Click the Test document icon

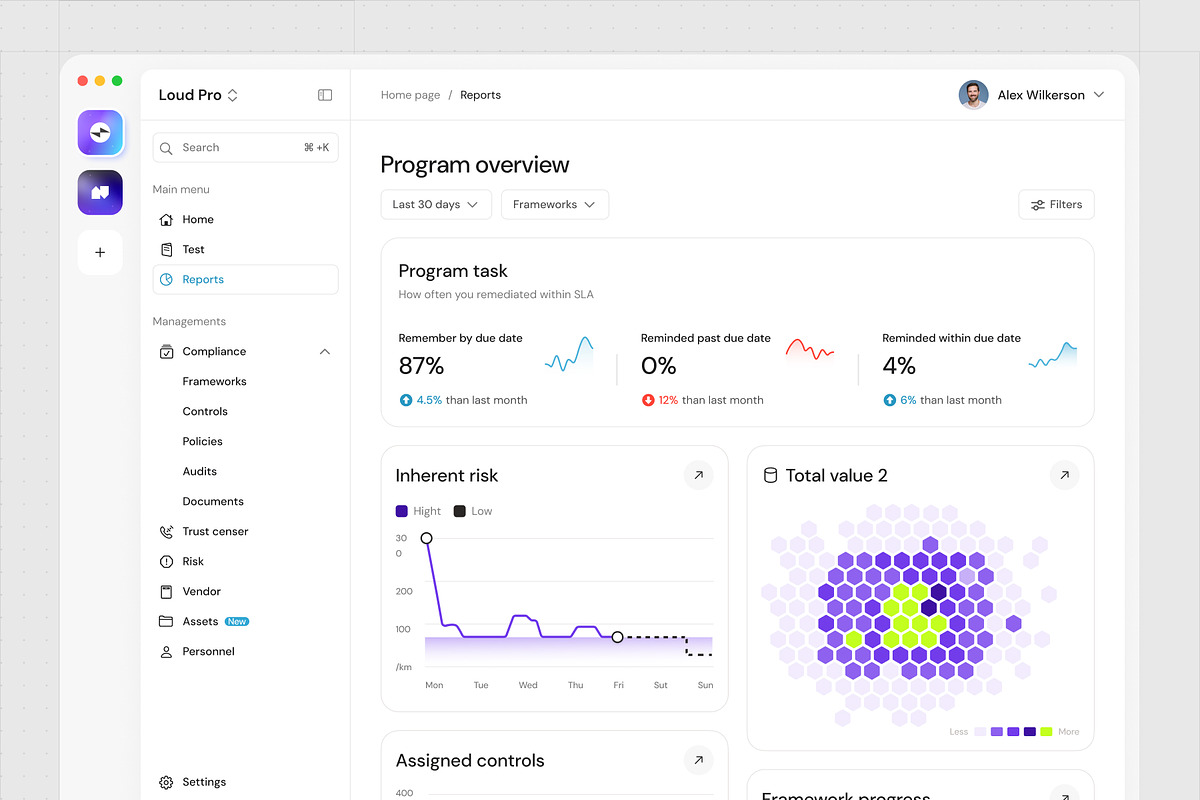tap(167, 249)
